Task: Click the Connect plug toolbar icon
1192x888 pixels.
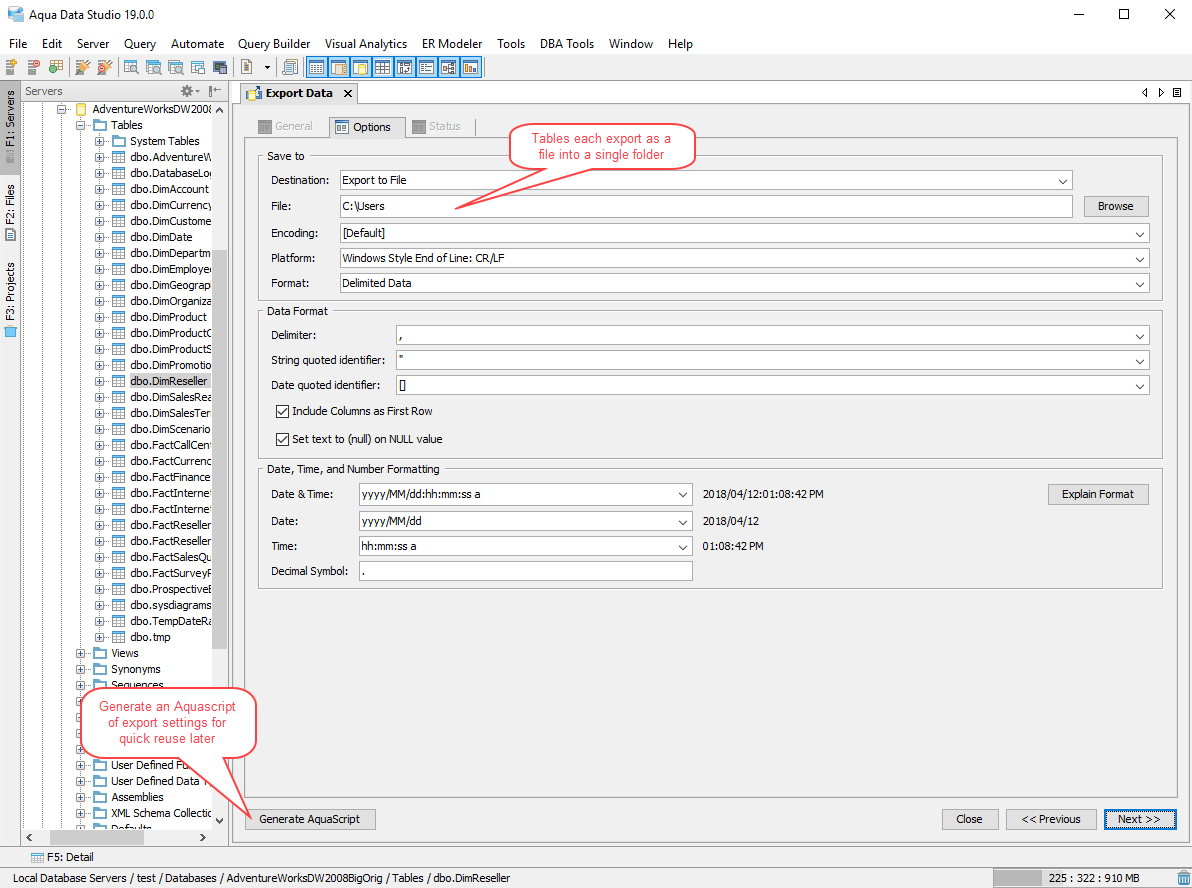Action: point(82,68)
